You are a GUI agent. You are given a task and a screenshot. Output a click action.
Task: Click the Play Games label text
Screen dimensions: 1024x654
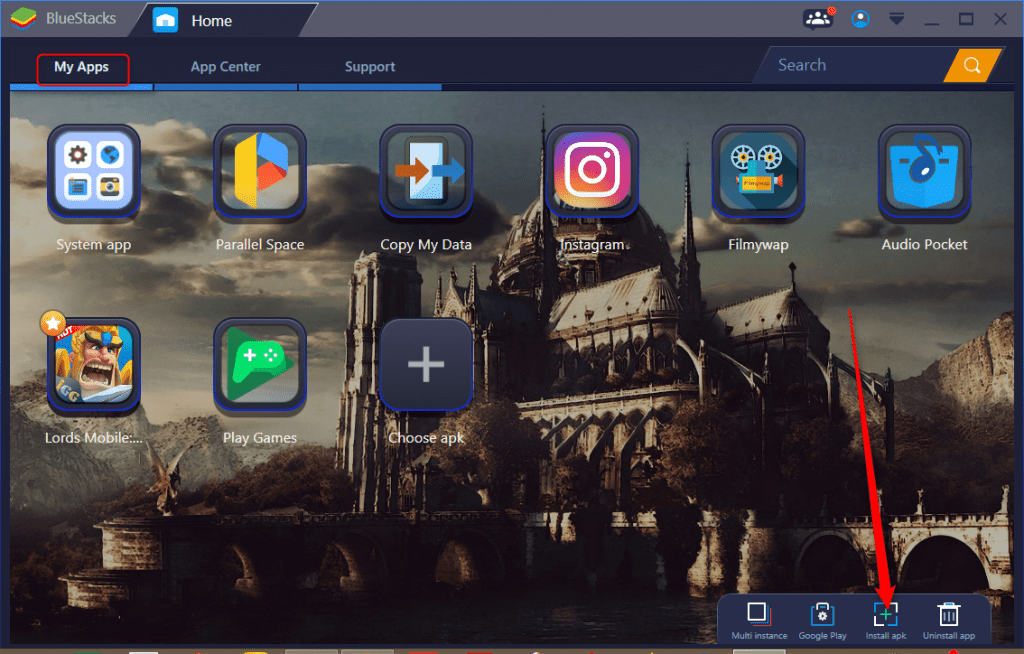coord(260,438)
